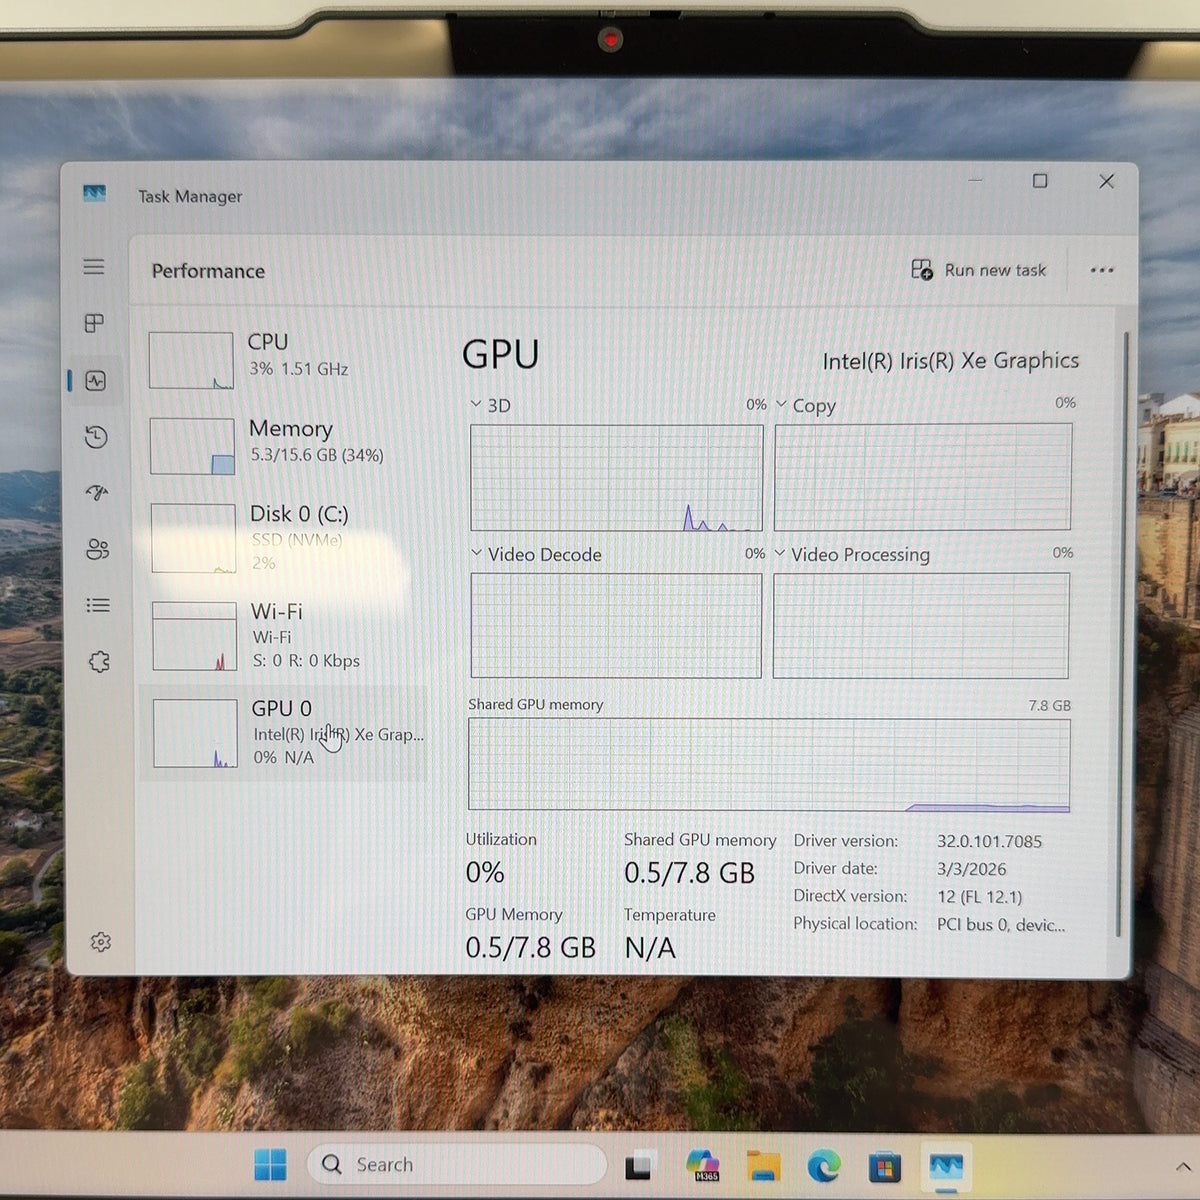
Task: Select the Wi-Fi performance item
Action: [287, 636]
